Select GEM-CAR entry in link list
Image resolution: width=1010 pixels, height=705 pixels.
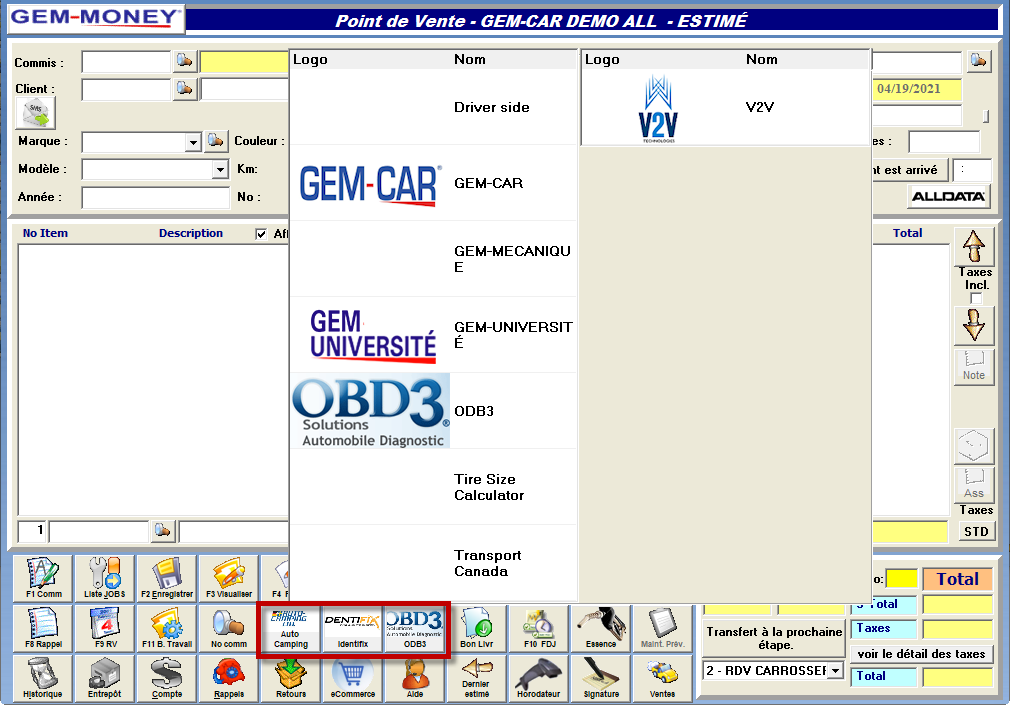433,183
